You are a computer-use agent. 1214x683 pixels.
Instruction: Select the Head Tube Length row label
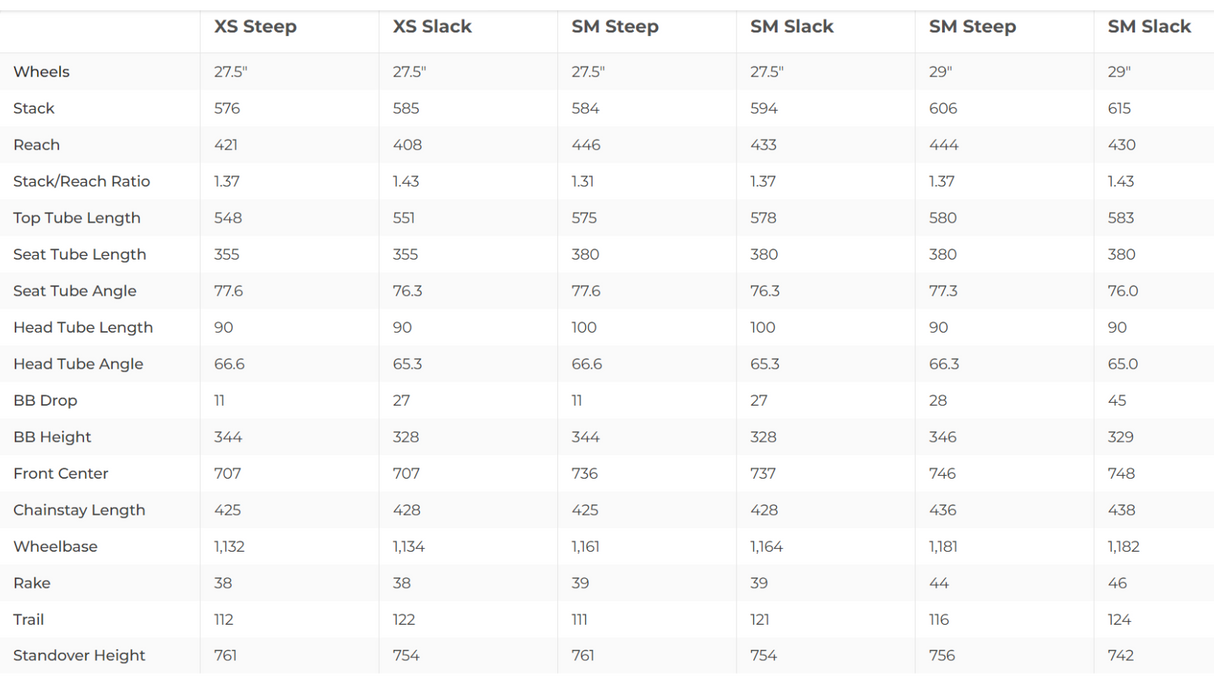[83, 327]
